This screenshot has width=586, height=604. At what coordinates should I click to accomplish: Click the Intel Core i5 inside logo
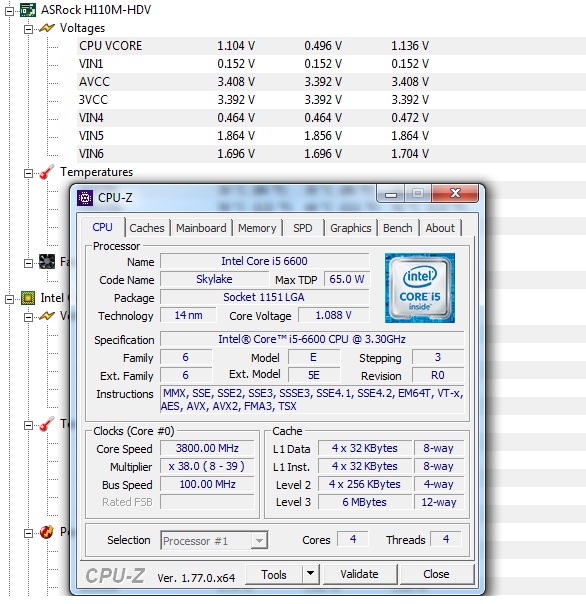pos(420,288)
